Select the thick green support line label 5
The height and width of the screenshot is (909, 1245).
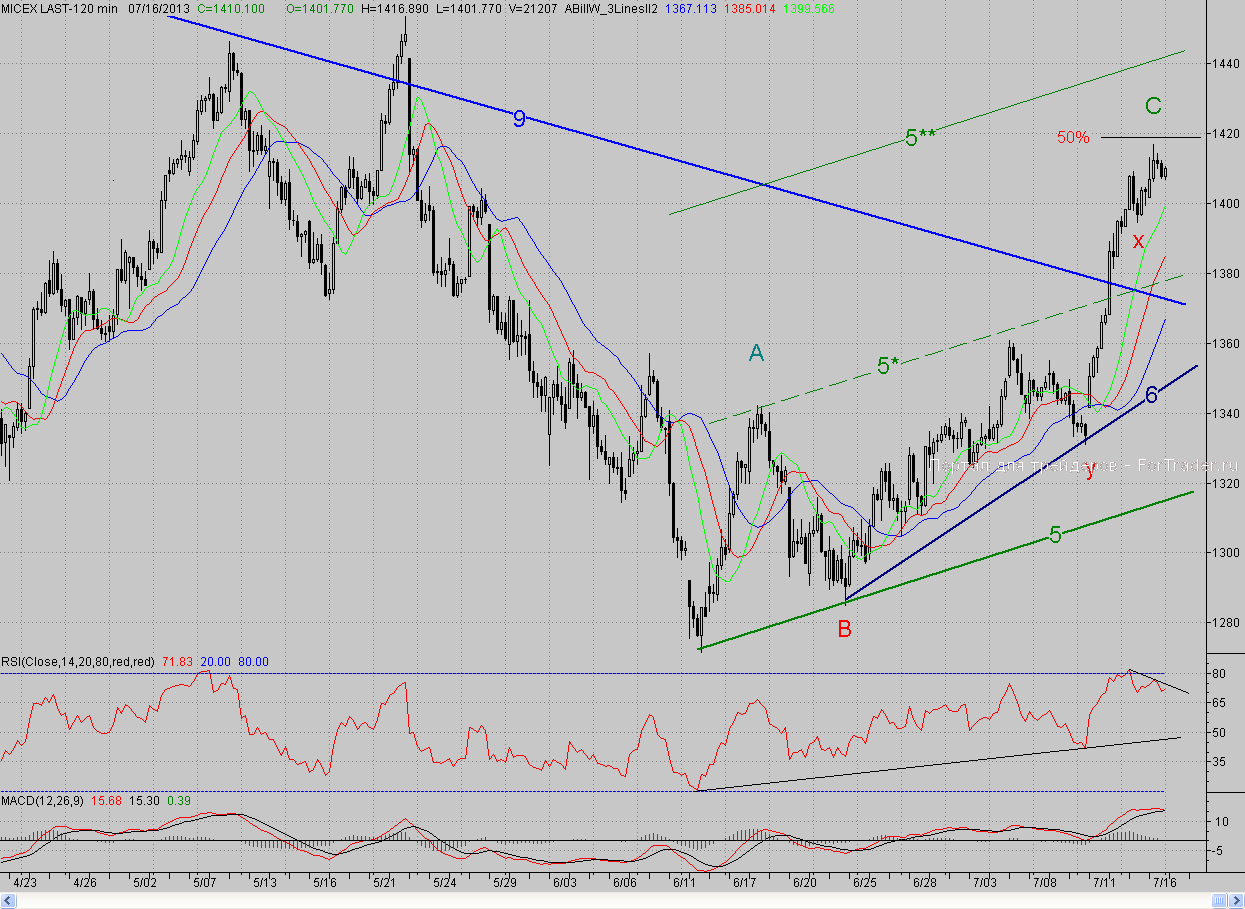[x=1055, y=535]
